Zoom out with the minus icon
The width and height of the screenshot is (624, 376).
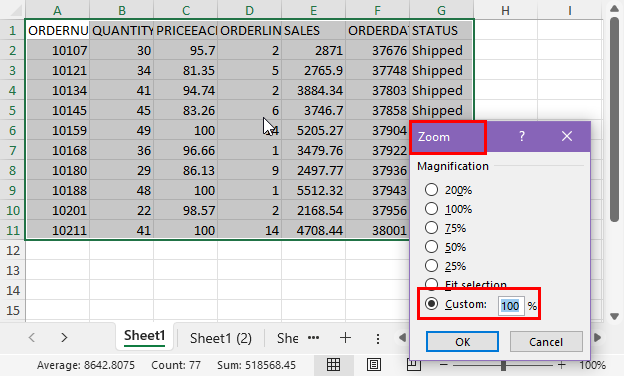click(x=444, y=365)
